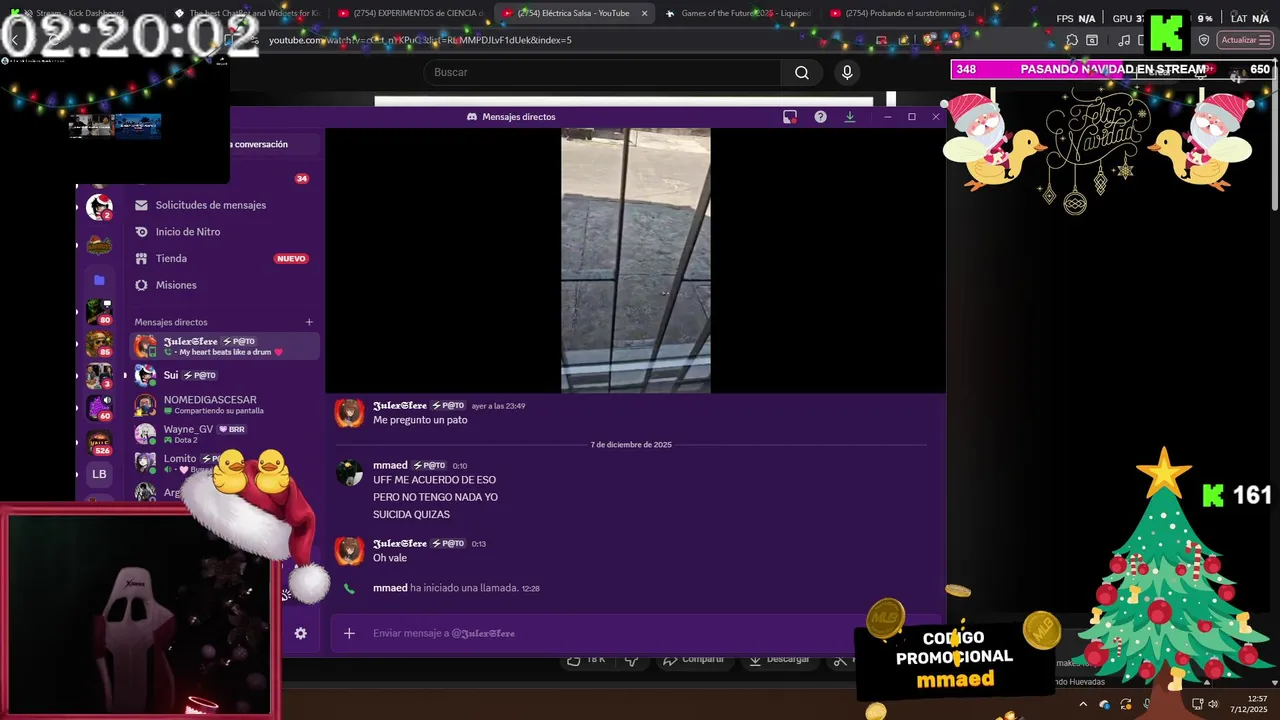Screen dimensions: 1280x720
Task: Select the "Oh vale" message
Action: [390, 558]
